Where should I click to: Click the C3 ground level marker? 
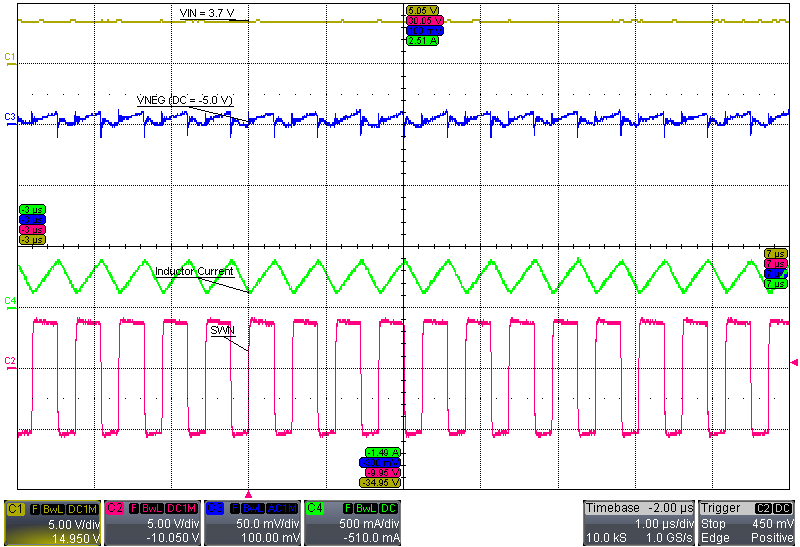point(9,118)
